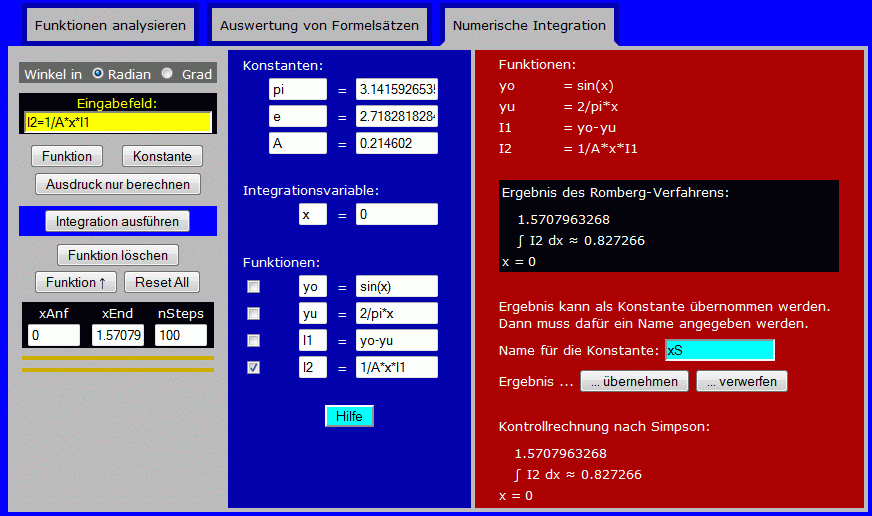Open Hilfe help button
Image resolution: width=872 pixels, height=516 pixels.
tap(349, 416)
